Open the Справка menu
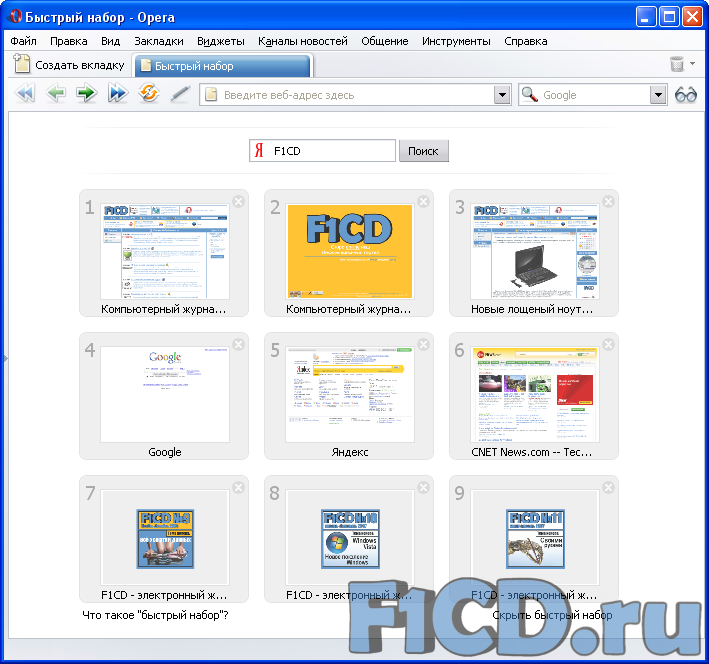Screen dimensions: 709x664 [x=526, y=41]
